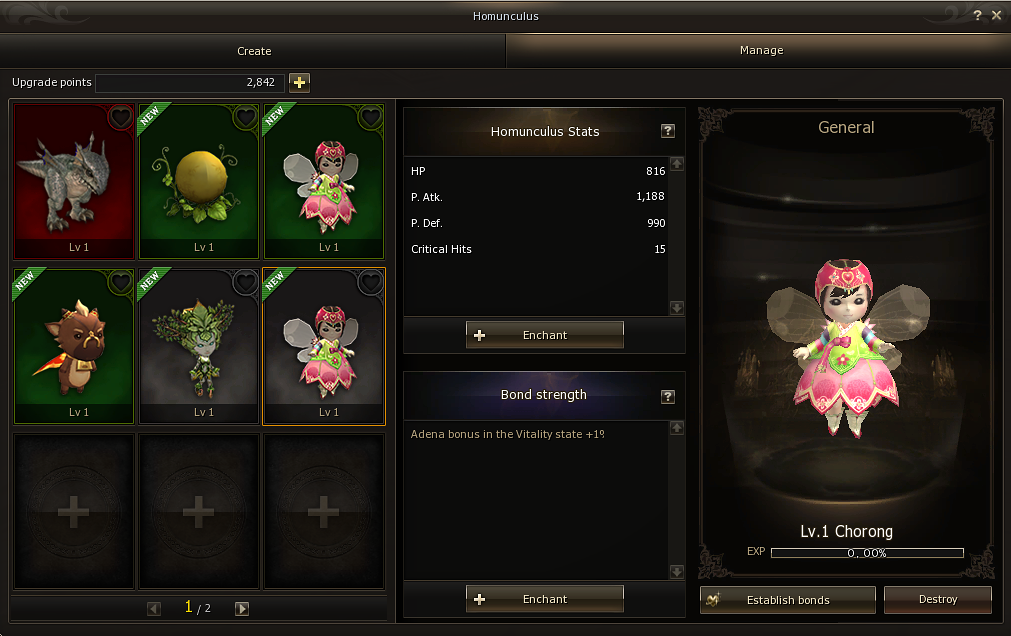Open the Bond strength help question mark
This screenshot has width=1011, height=636.
click(x=668, y=397)
